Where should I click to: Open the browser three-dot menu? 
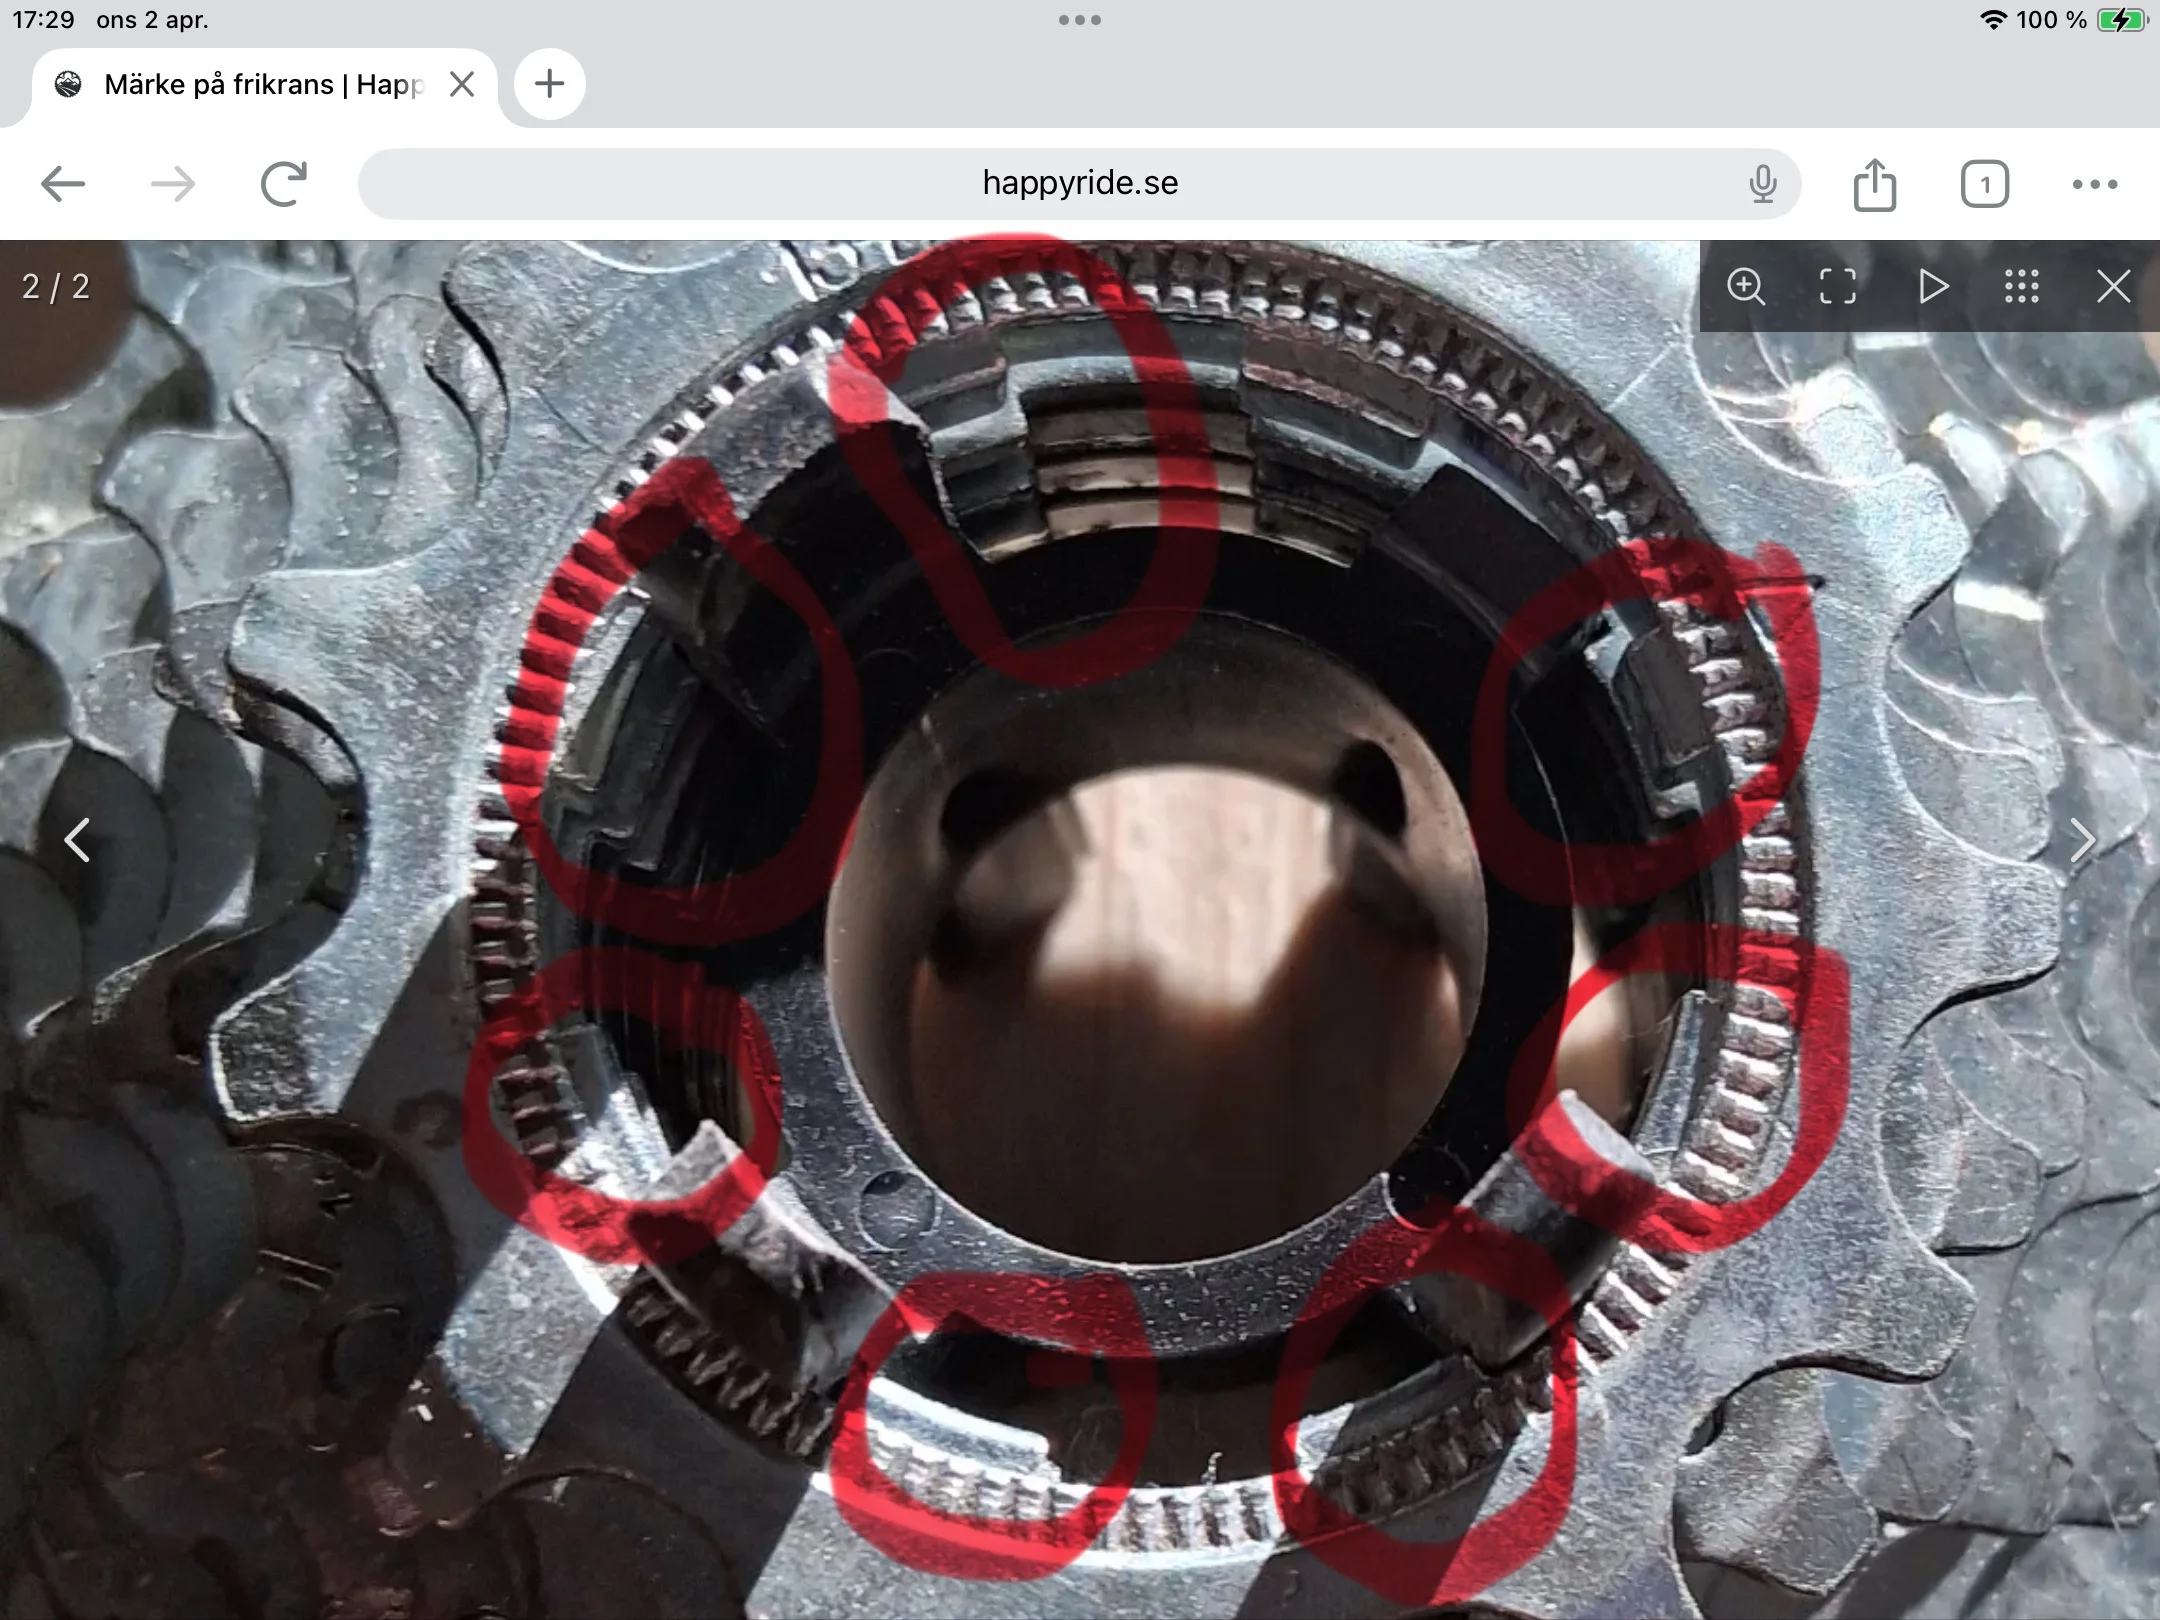(x=2094, y=184)
